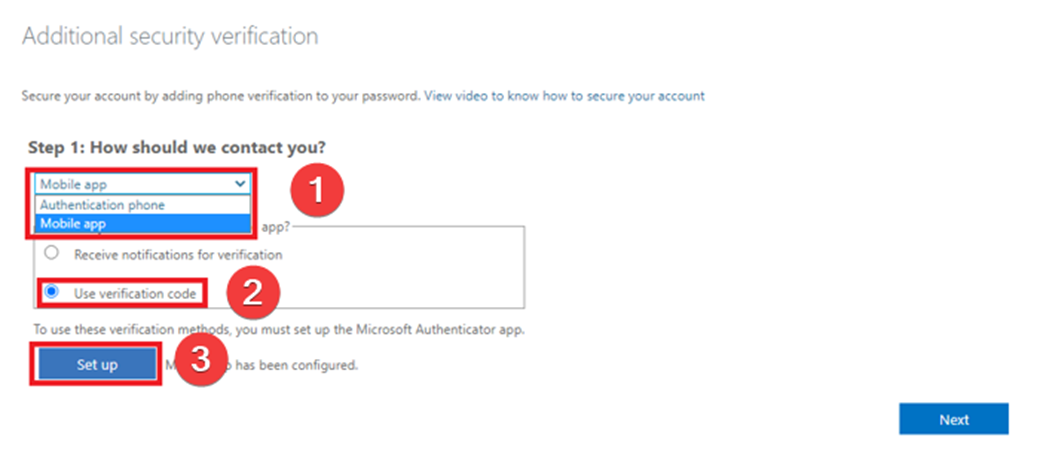Choose 'Receive notifications for verification' radio button
The image size is (1040, 453).
[49, 254]
